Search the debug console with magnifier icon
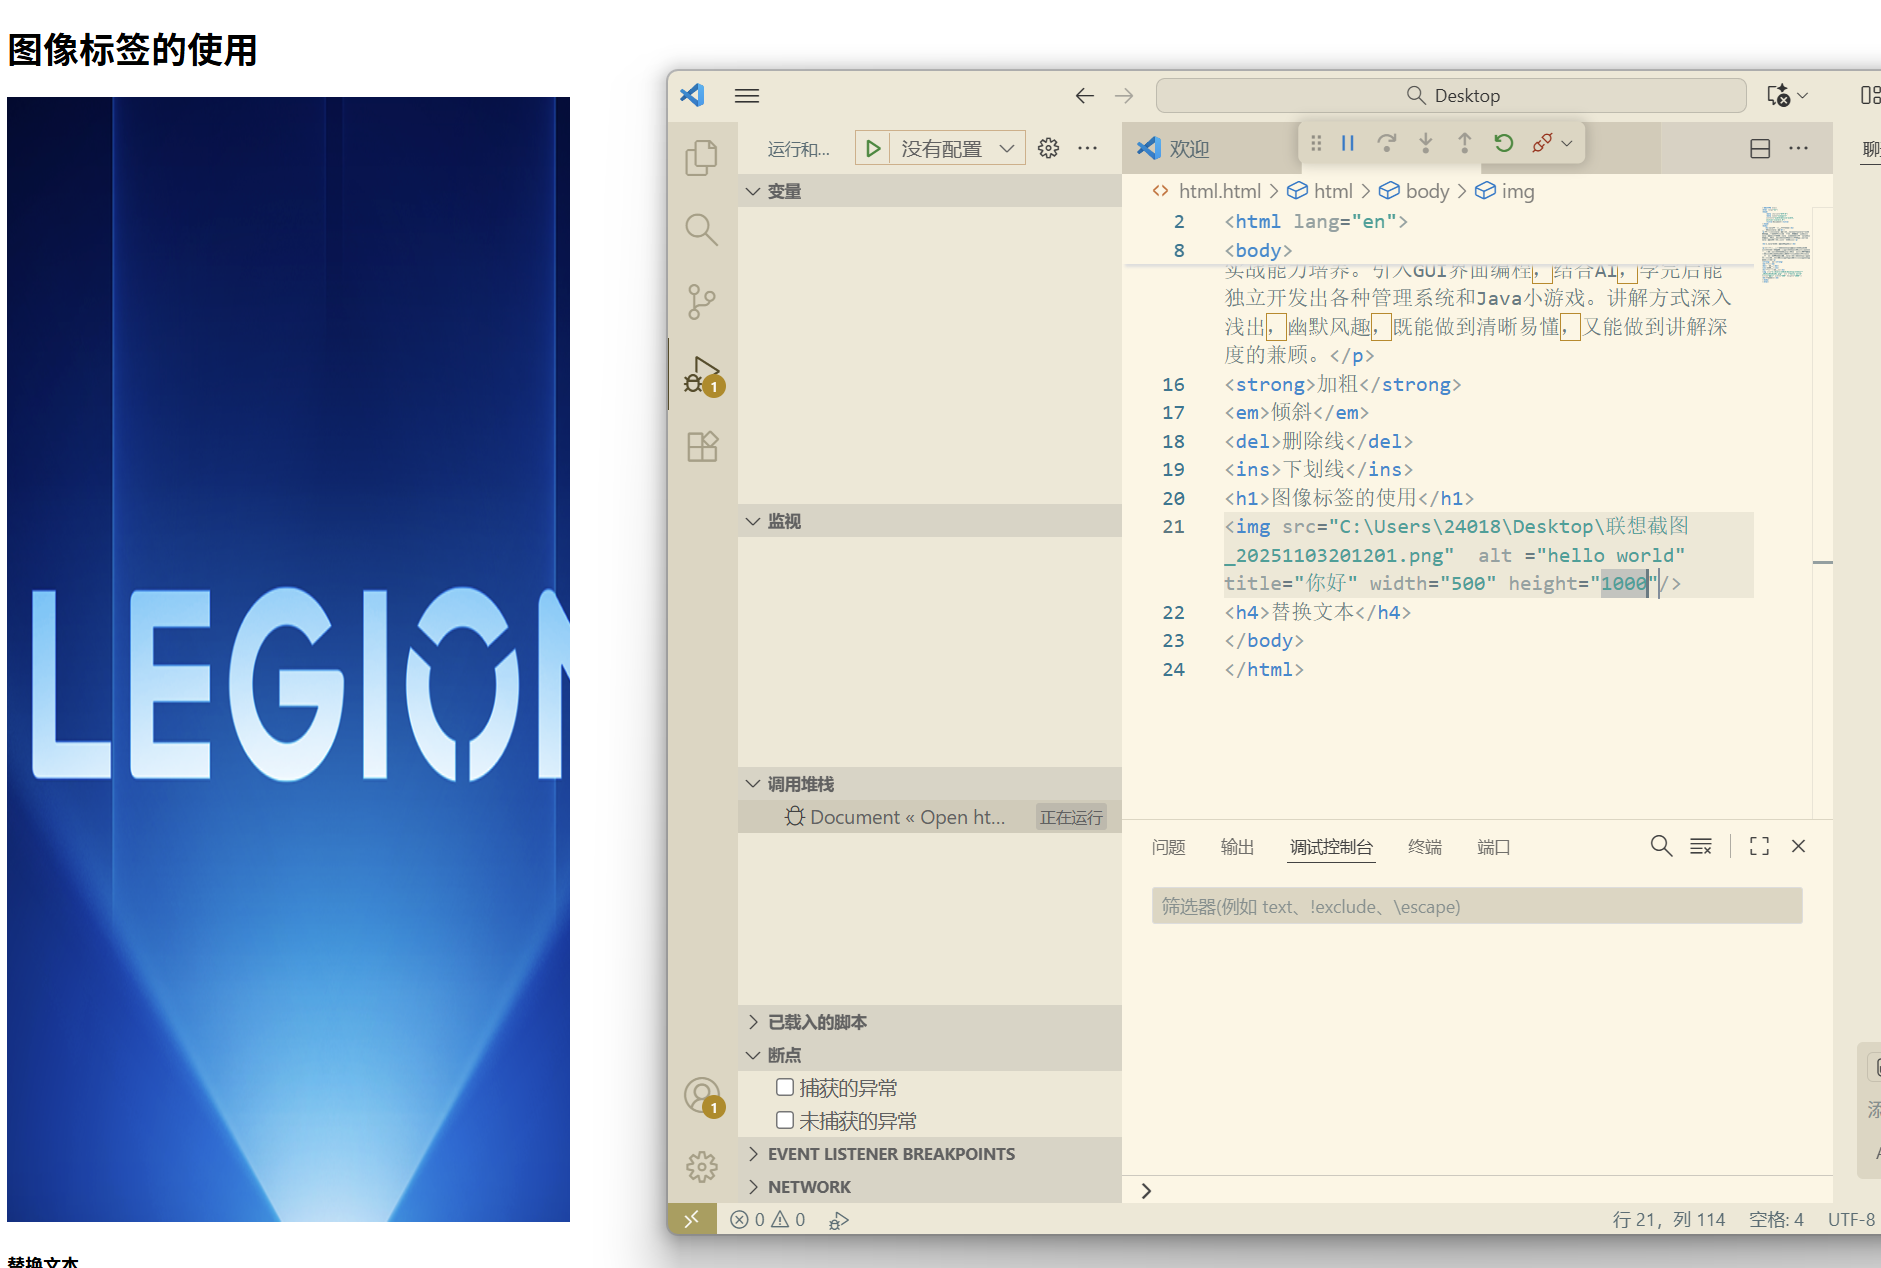This screenshot has width=1881, height=1268. (1661, 846)
